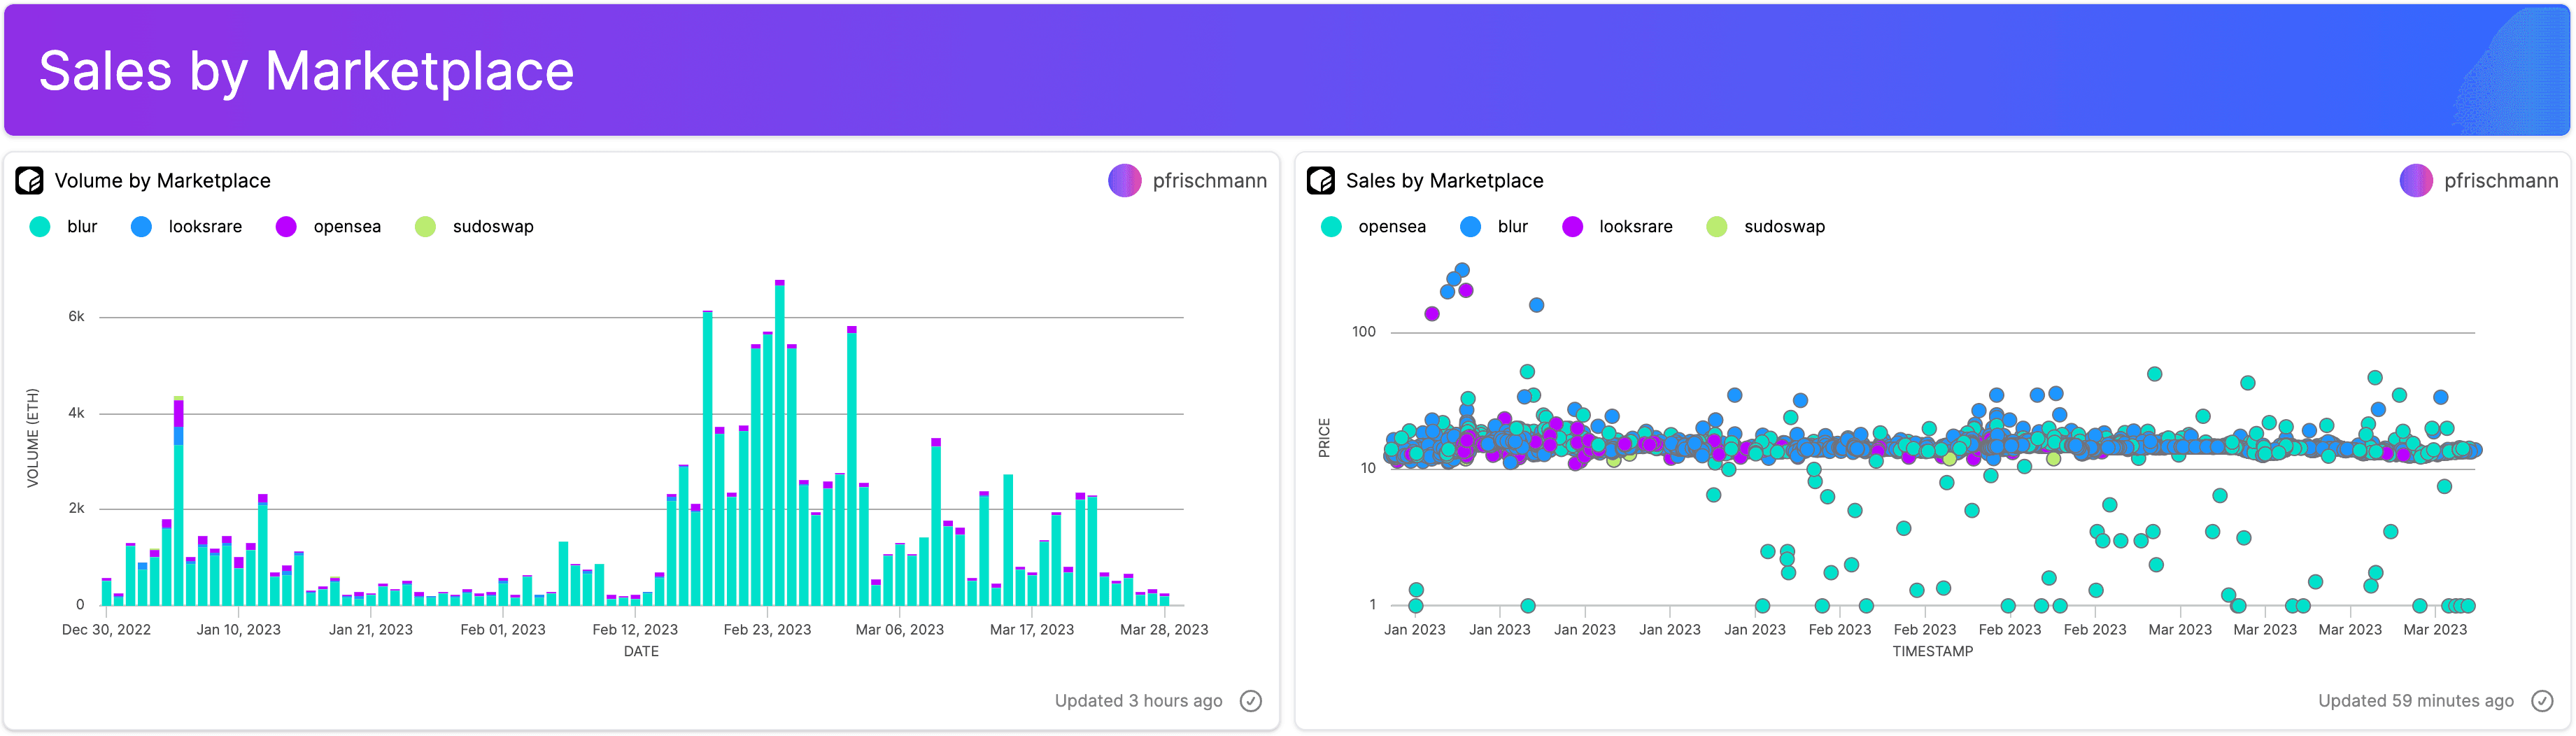2576x736 pixels.
Task: Open the Sales by Marketplace chart title link
Action: click(1444, 181)
